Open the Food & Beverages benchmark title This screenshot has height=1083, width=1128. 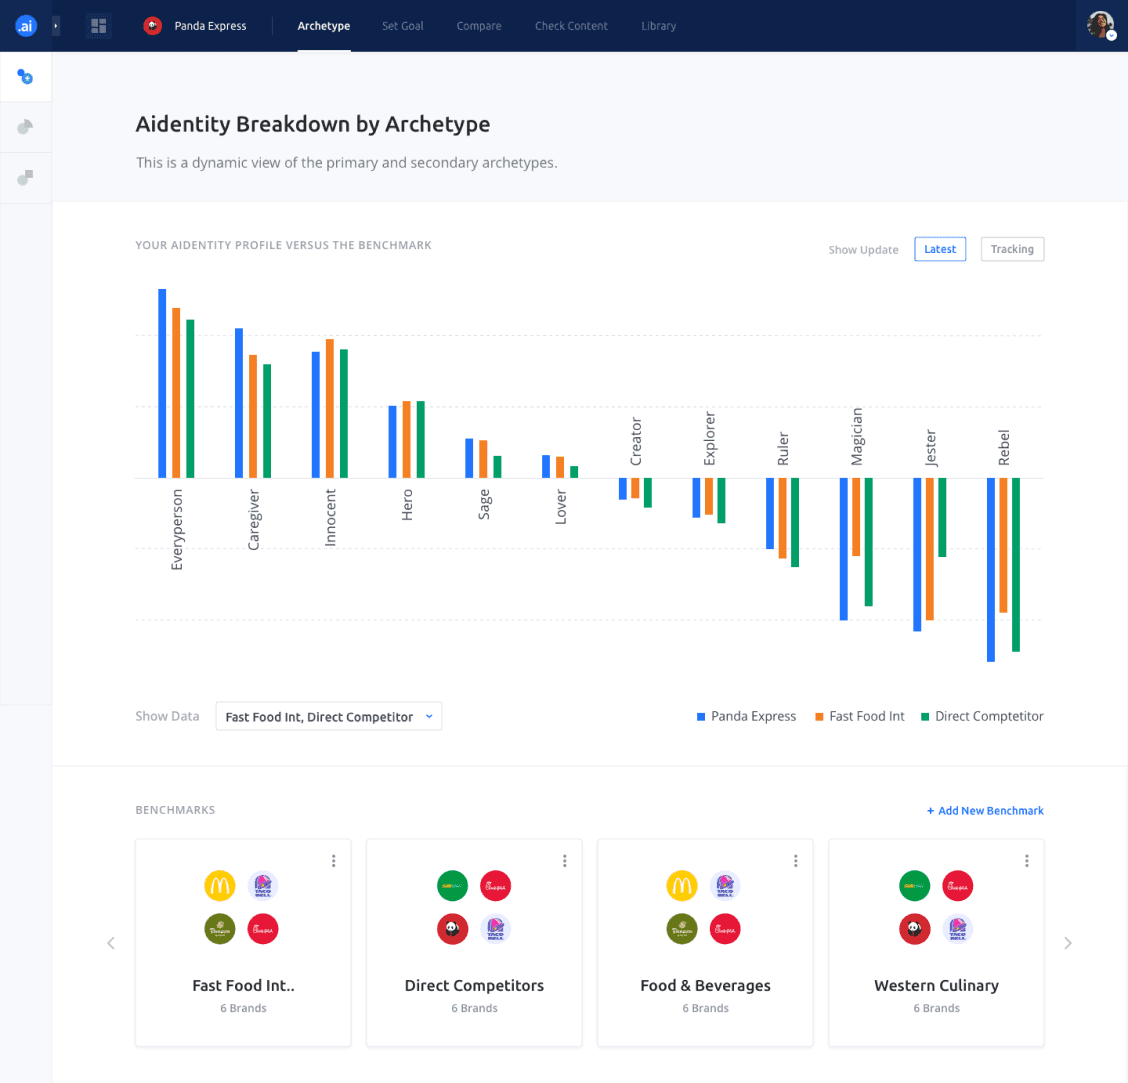click(706, 986)
